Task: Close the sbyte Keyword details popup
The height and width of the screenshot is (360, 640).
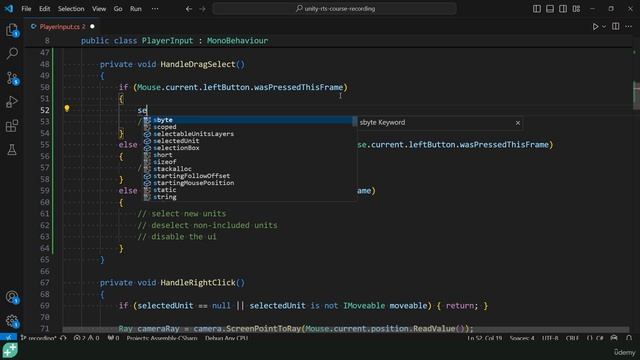Action: click(518, 123)
